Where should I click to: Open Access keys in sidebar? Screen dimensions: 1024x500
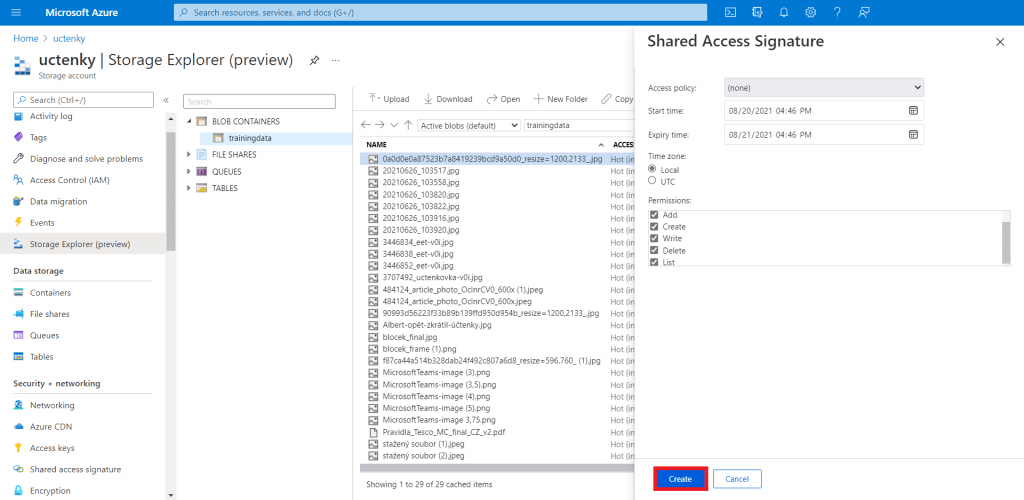[x=51, y=448]
